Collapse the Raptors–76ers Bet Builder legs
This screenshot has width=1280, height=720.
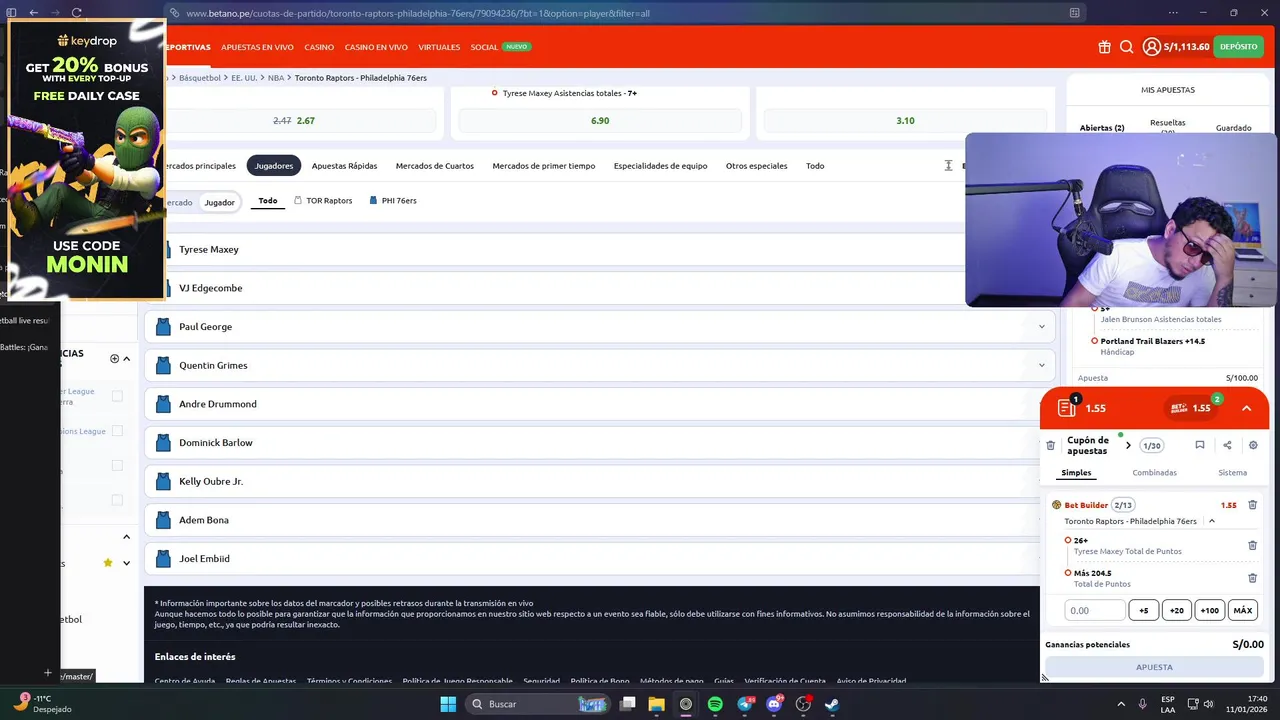click(x=1212, y=521)
